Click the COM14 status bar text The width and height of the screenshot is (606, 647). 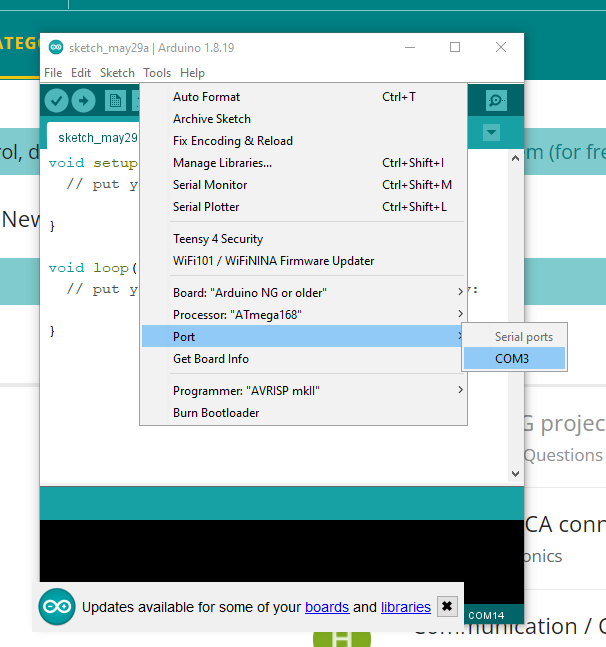[486, 616]
